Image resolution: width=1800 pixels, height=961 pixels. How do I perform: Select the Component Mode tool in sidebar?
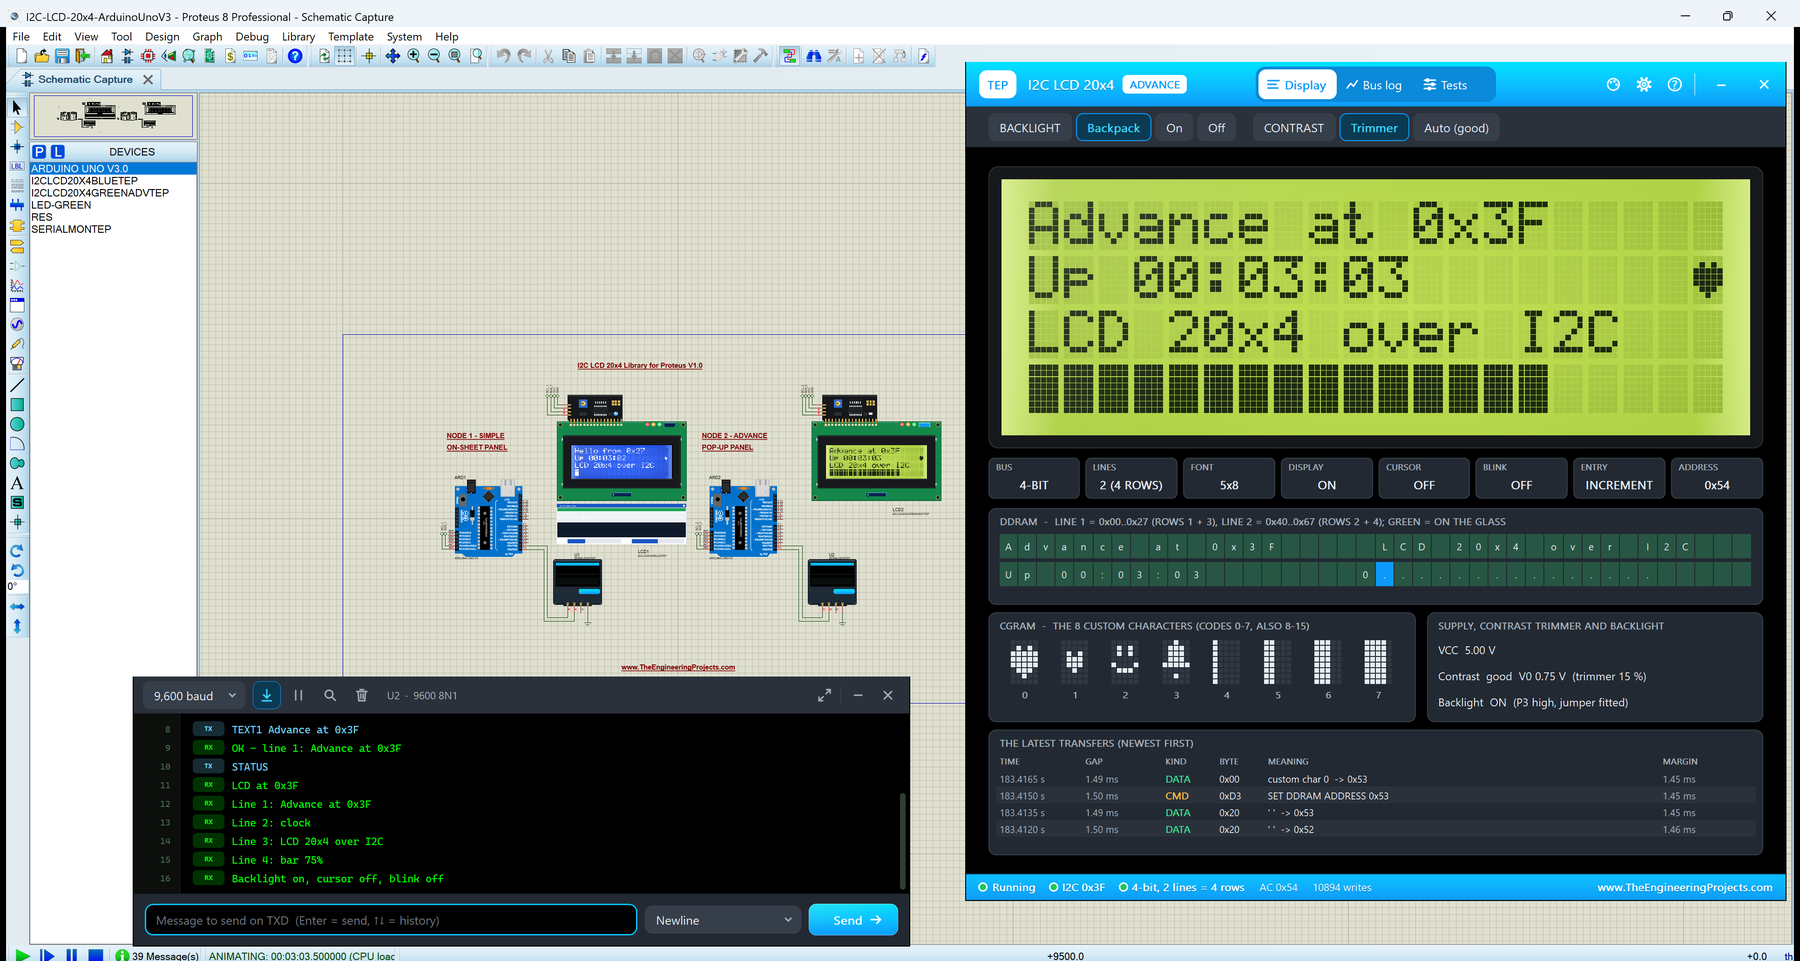(16, 127)
